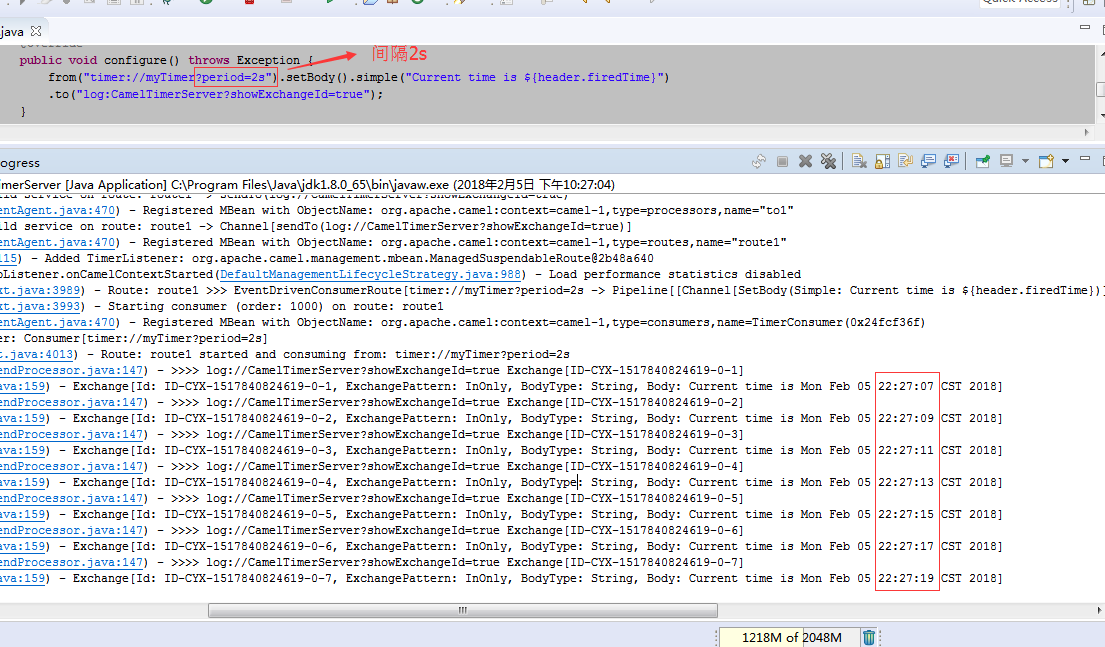Open ava:159 link on 22:27:07 row

coord(23,386)
